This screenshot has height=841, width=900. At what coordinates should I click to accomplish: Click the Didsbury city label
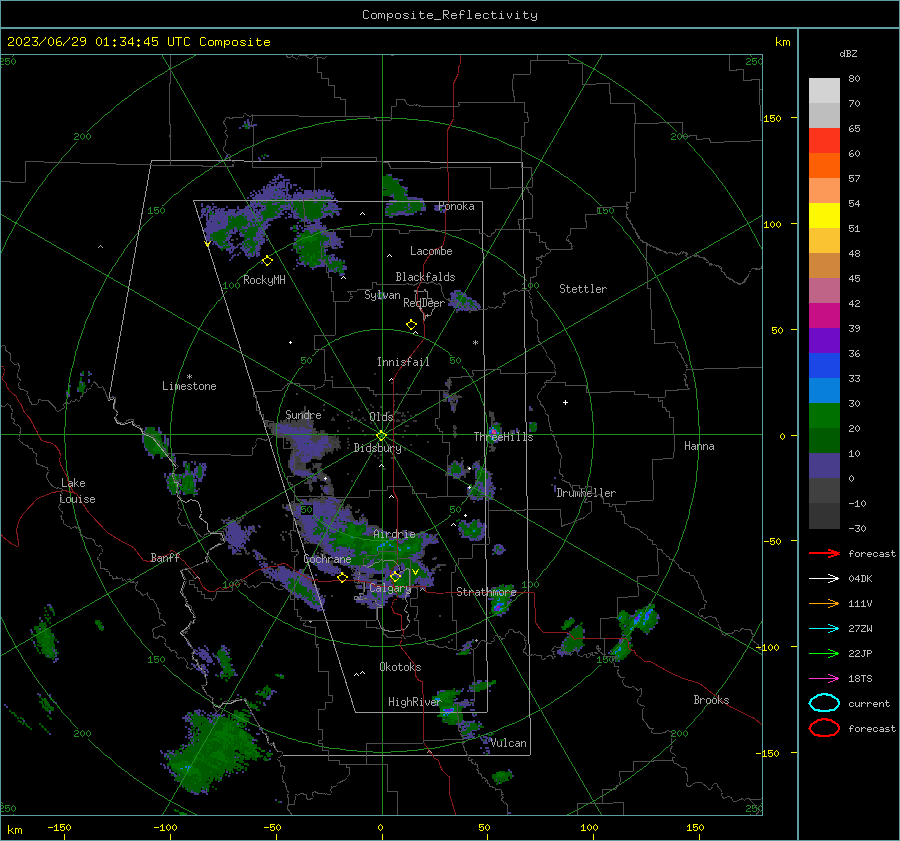pyautogui.click(x=377, y=448)
